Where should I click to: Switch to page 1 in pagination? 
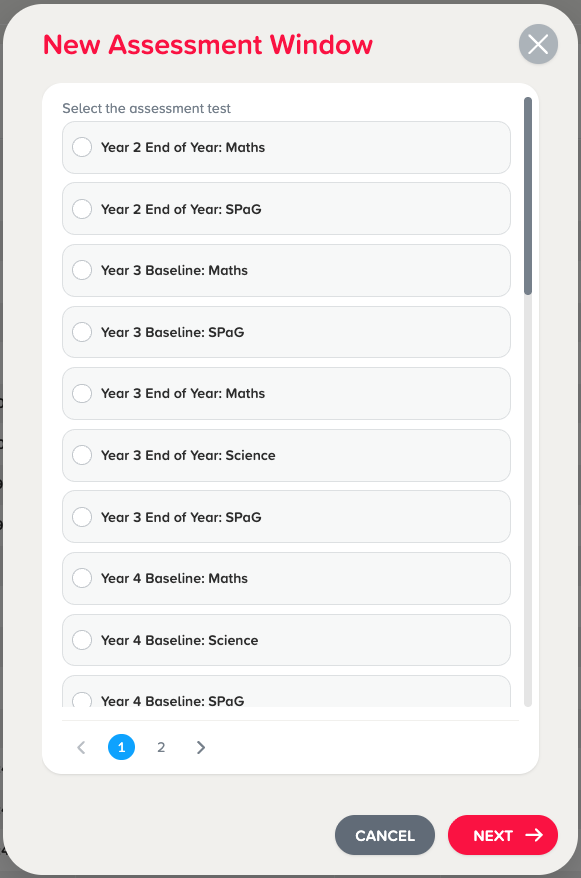(x=121, y=747)
